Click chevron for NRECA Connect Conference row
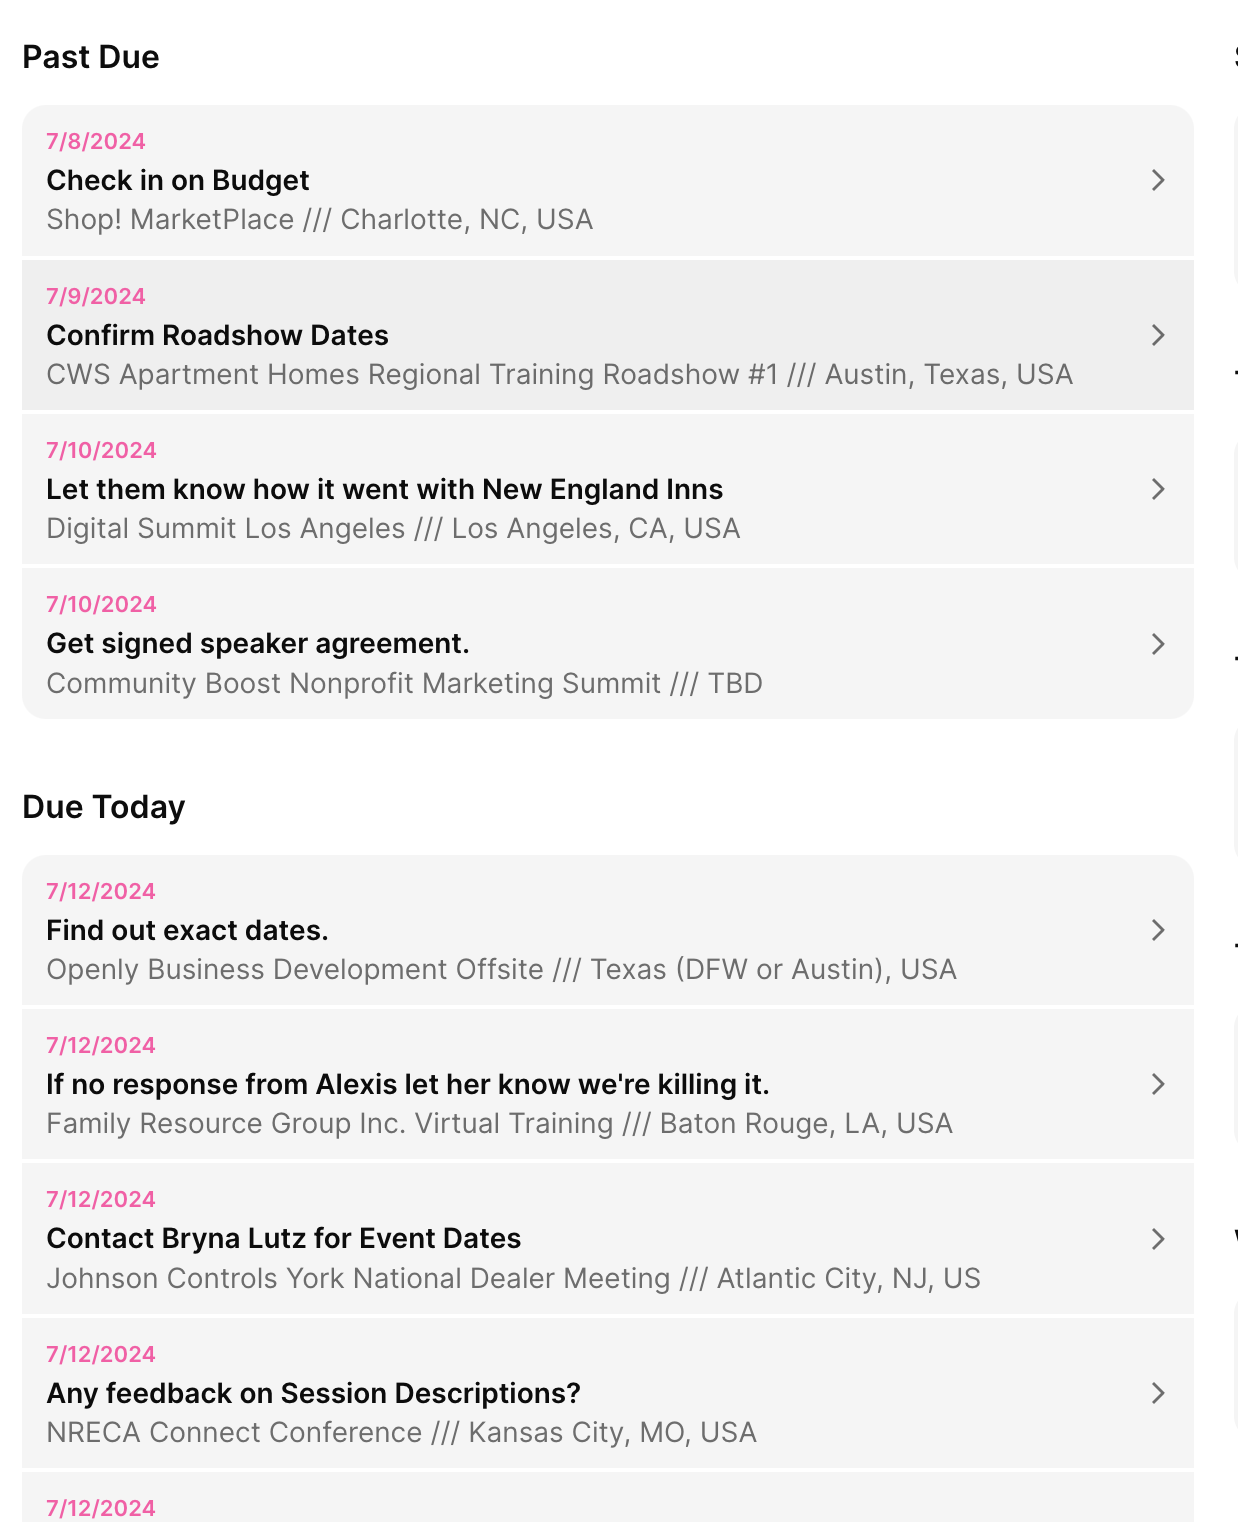 coord(1158,1393)
